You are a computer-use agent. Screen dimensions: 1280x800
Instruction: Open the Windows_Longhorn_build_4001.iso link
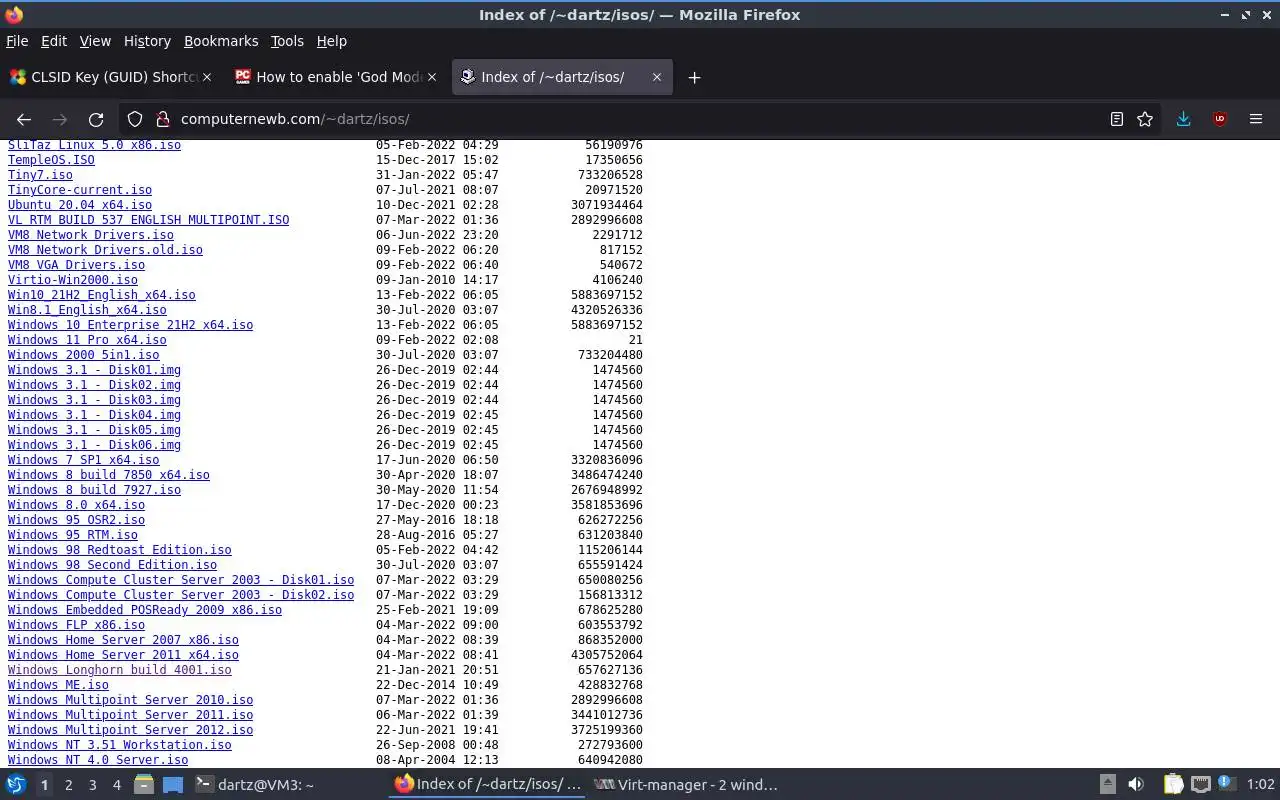click(119, 670)
